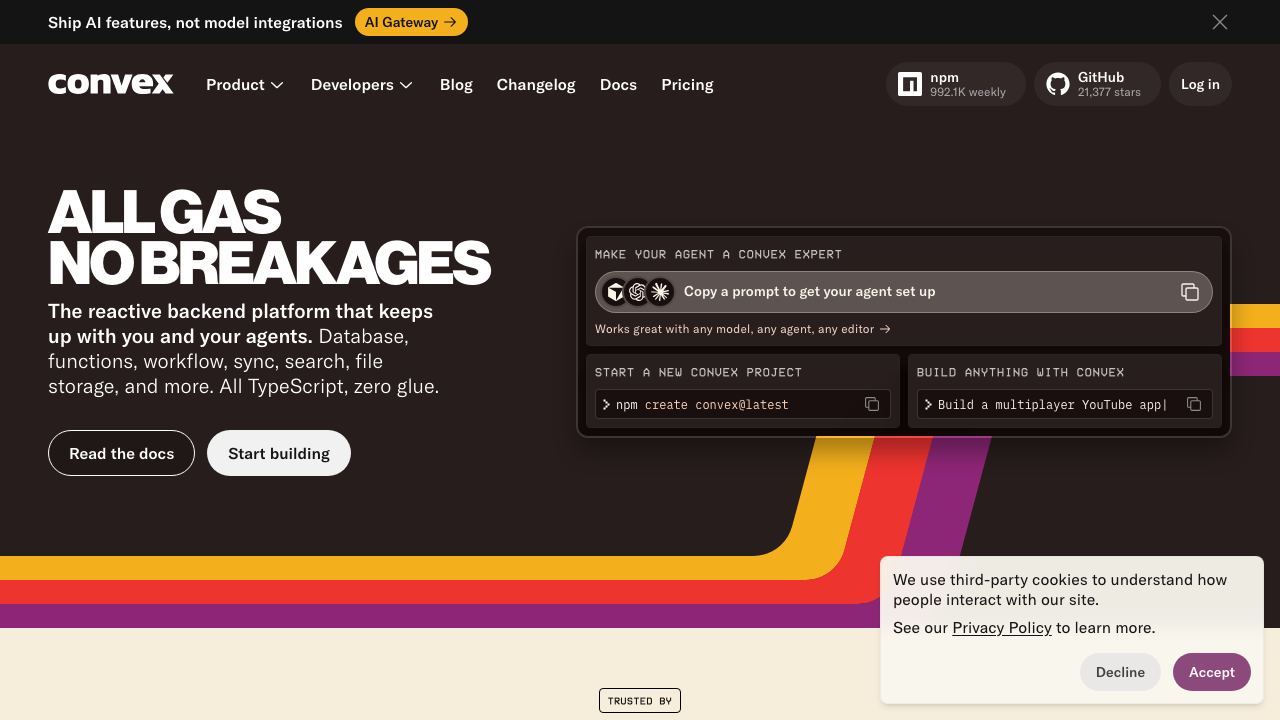Open the Docs page
The width and height of the screenshot is (1280, 720).
click(x=618, y=85)
